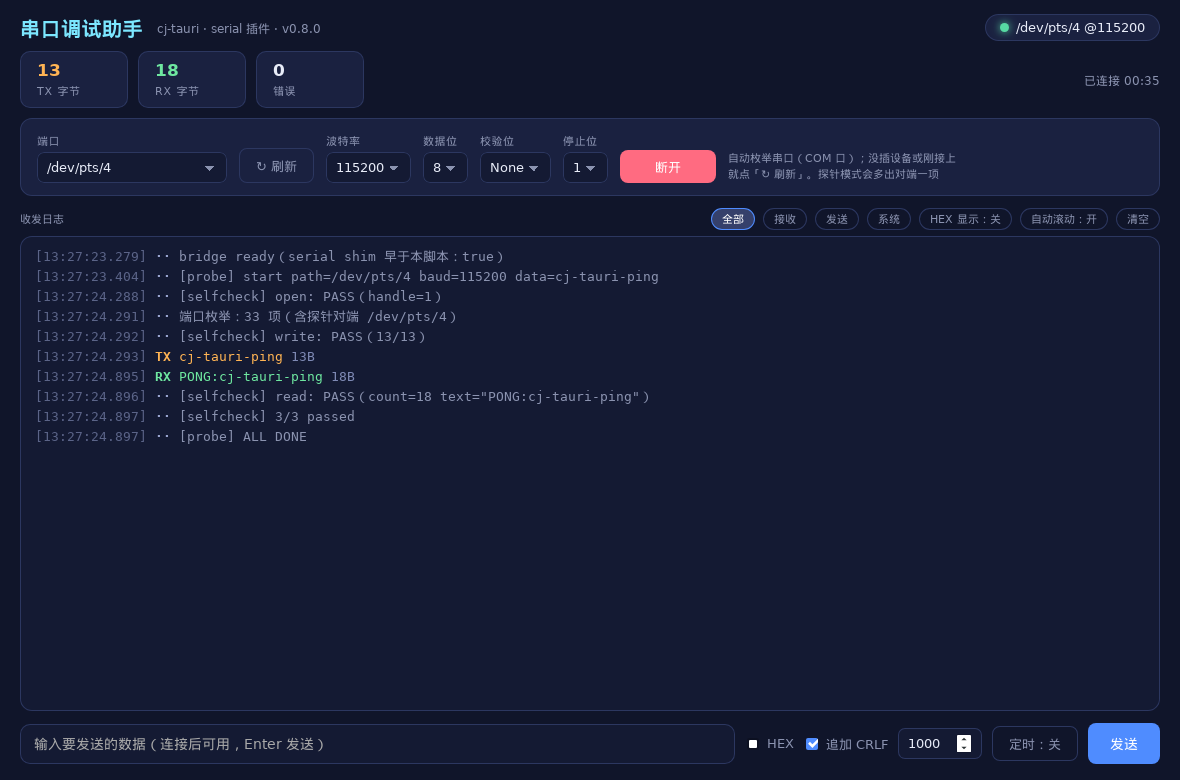The image size is (1180, 780).
Task: Click the 1000 interval input field
Action: click(x=940, y=744)
